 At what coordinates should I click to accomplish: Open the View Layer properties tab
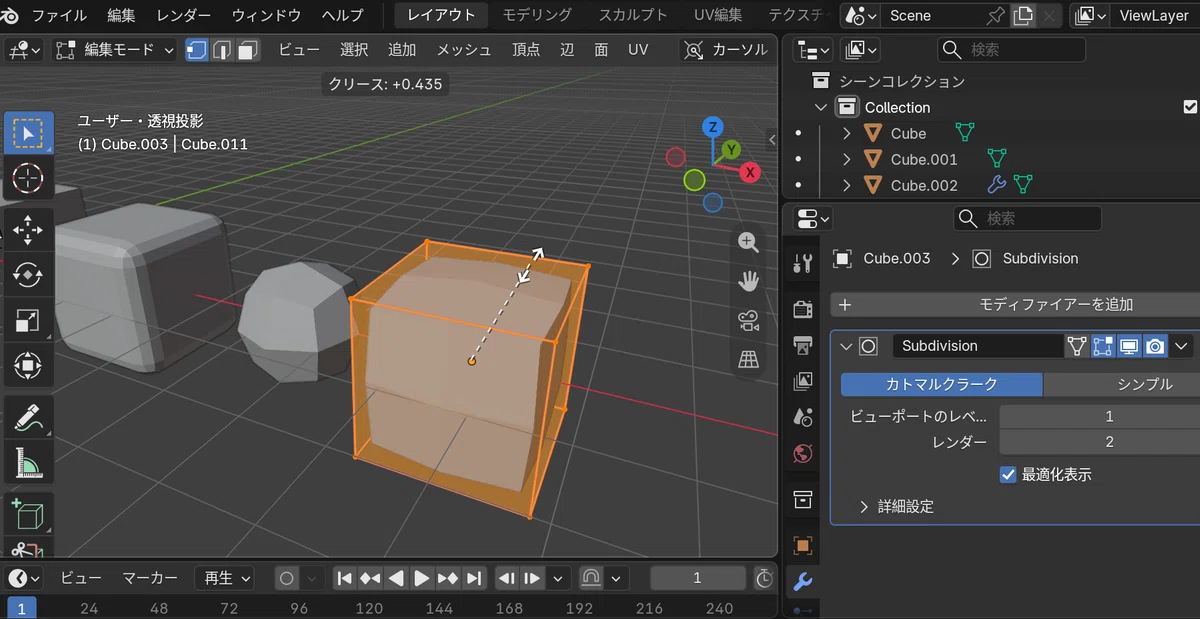802,381
